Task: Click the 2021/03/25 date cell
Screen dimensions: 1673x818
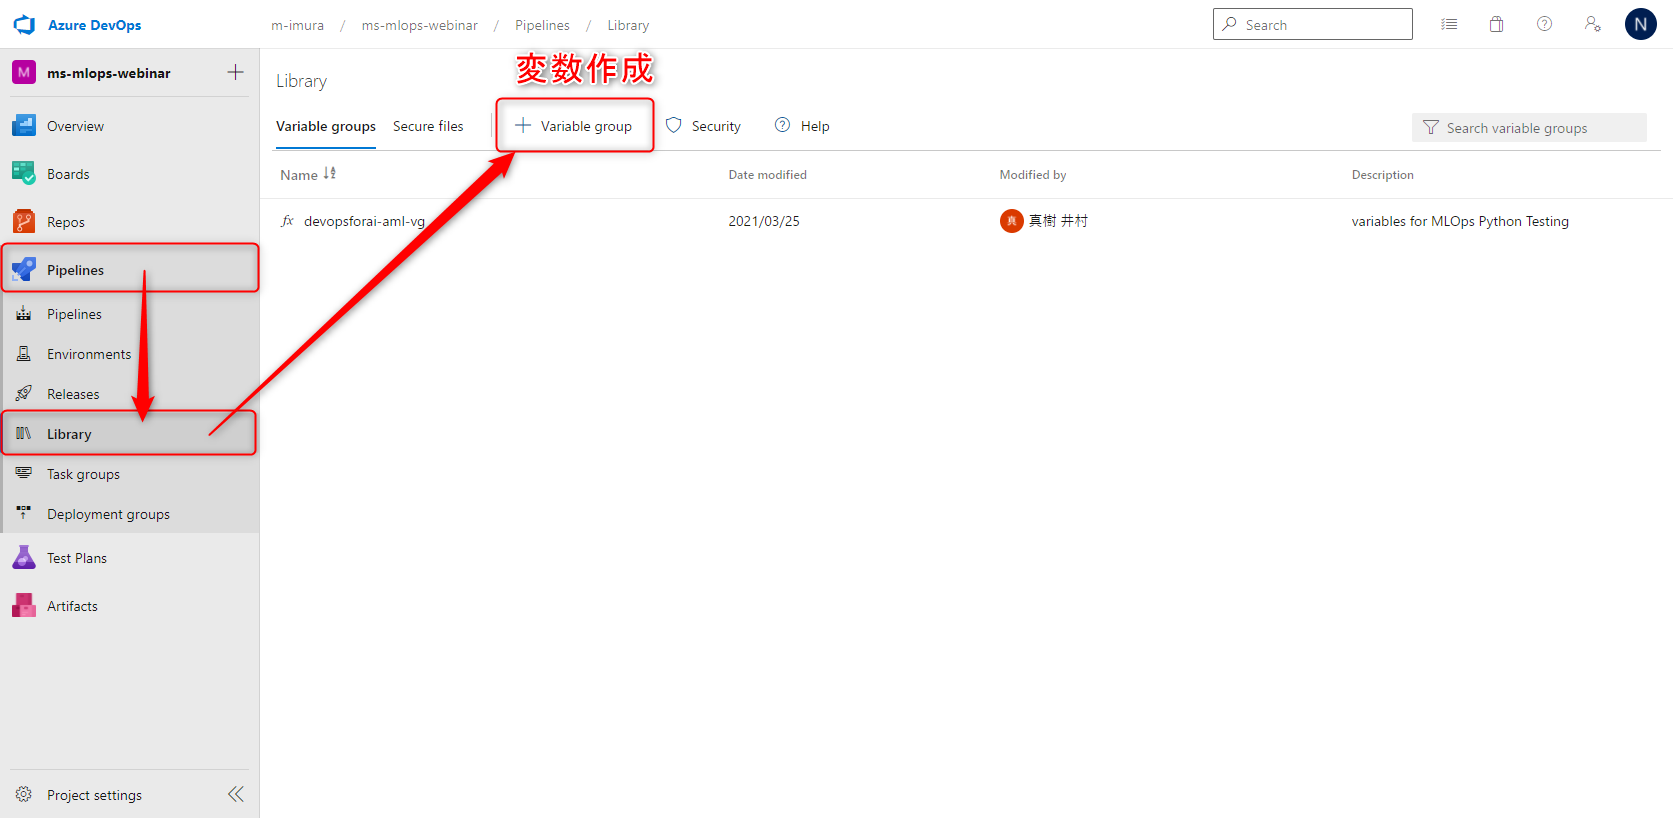Action: pos(764,221)
